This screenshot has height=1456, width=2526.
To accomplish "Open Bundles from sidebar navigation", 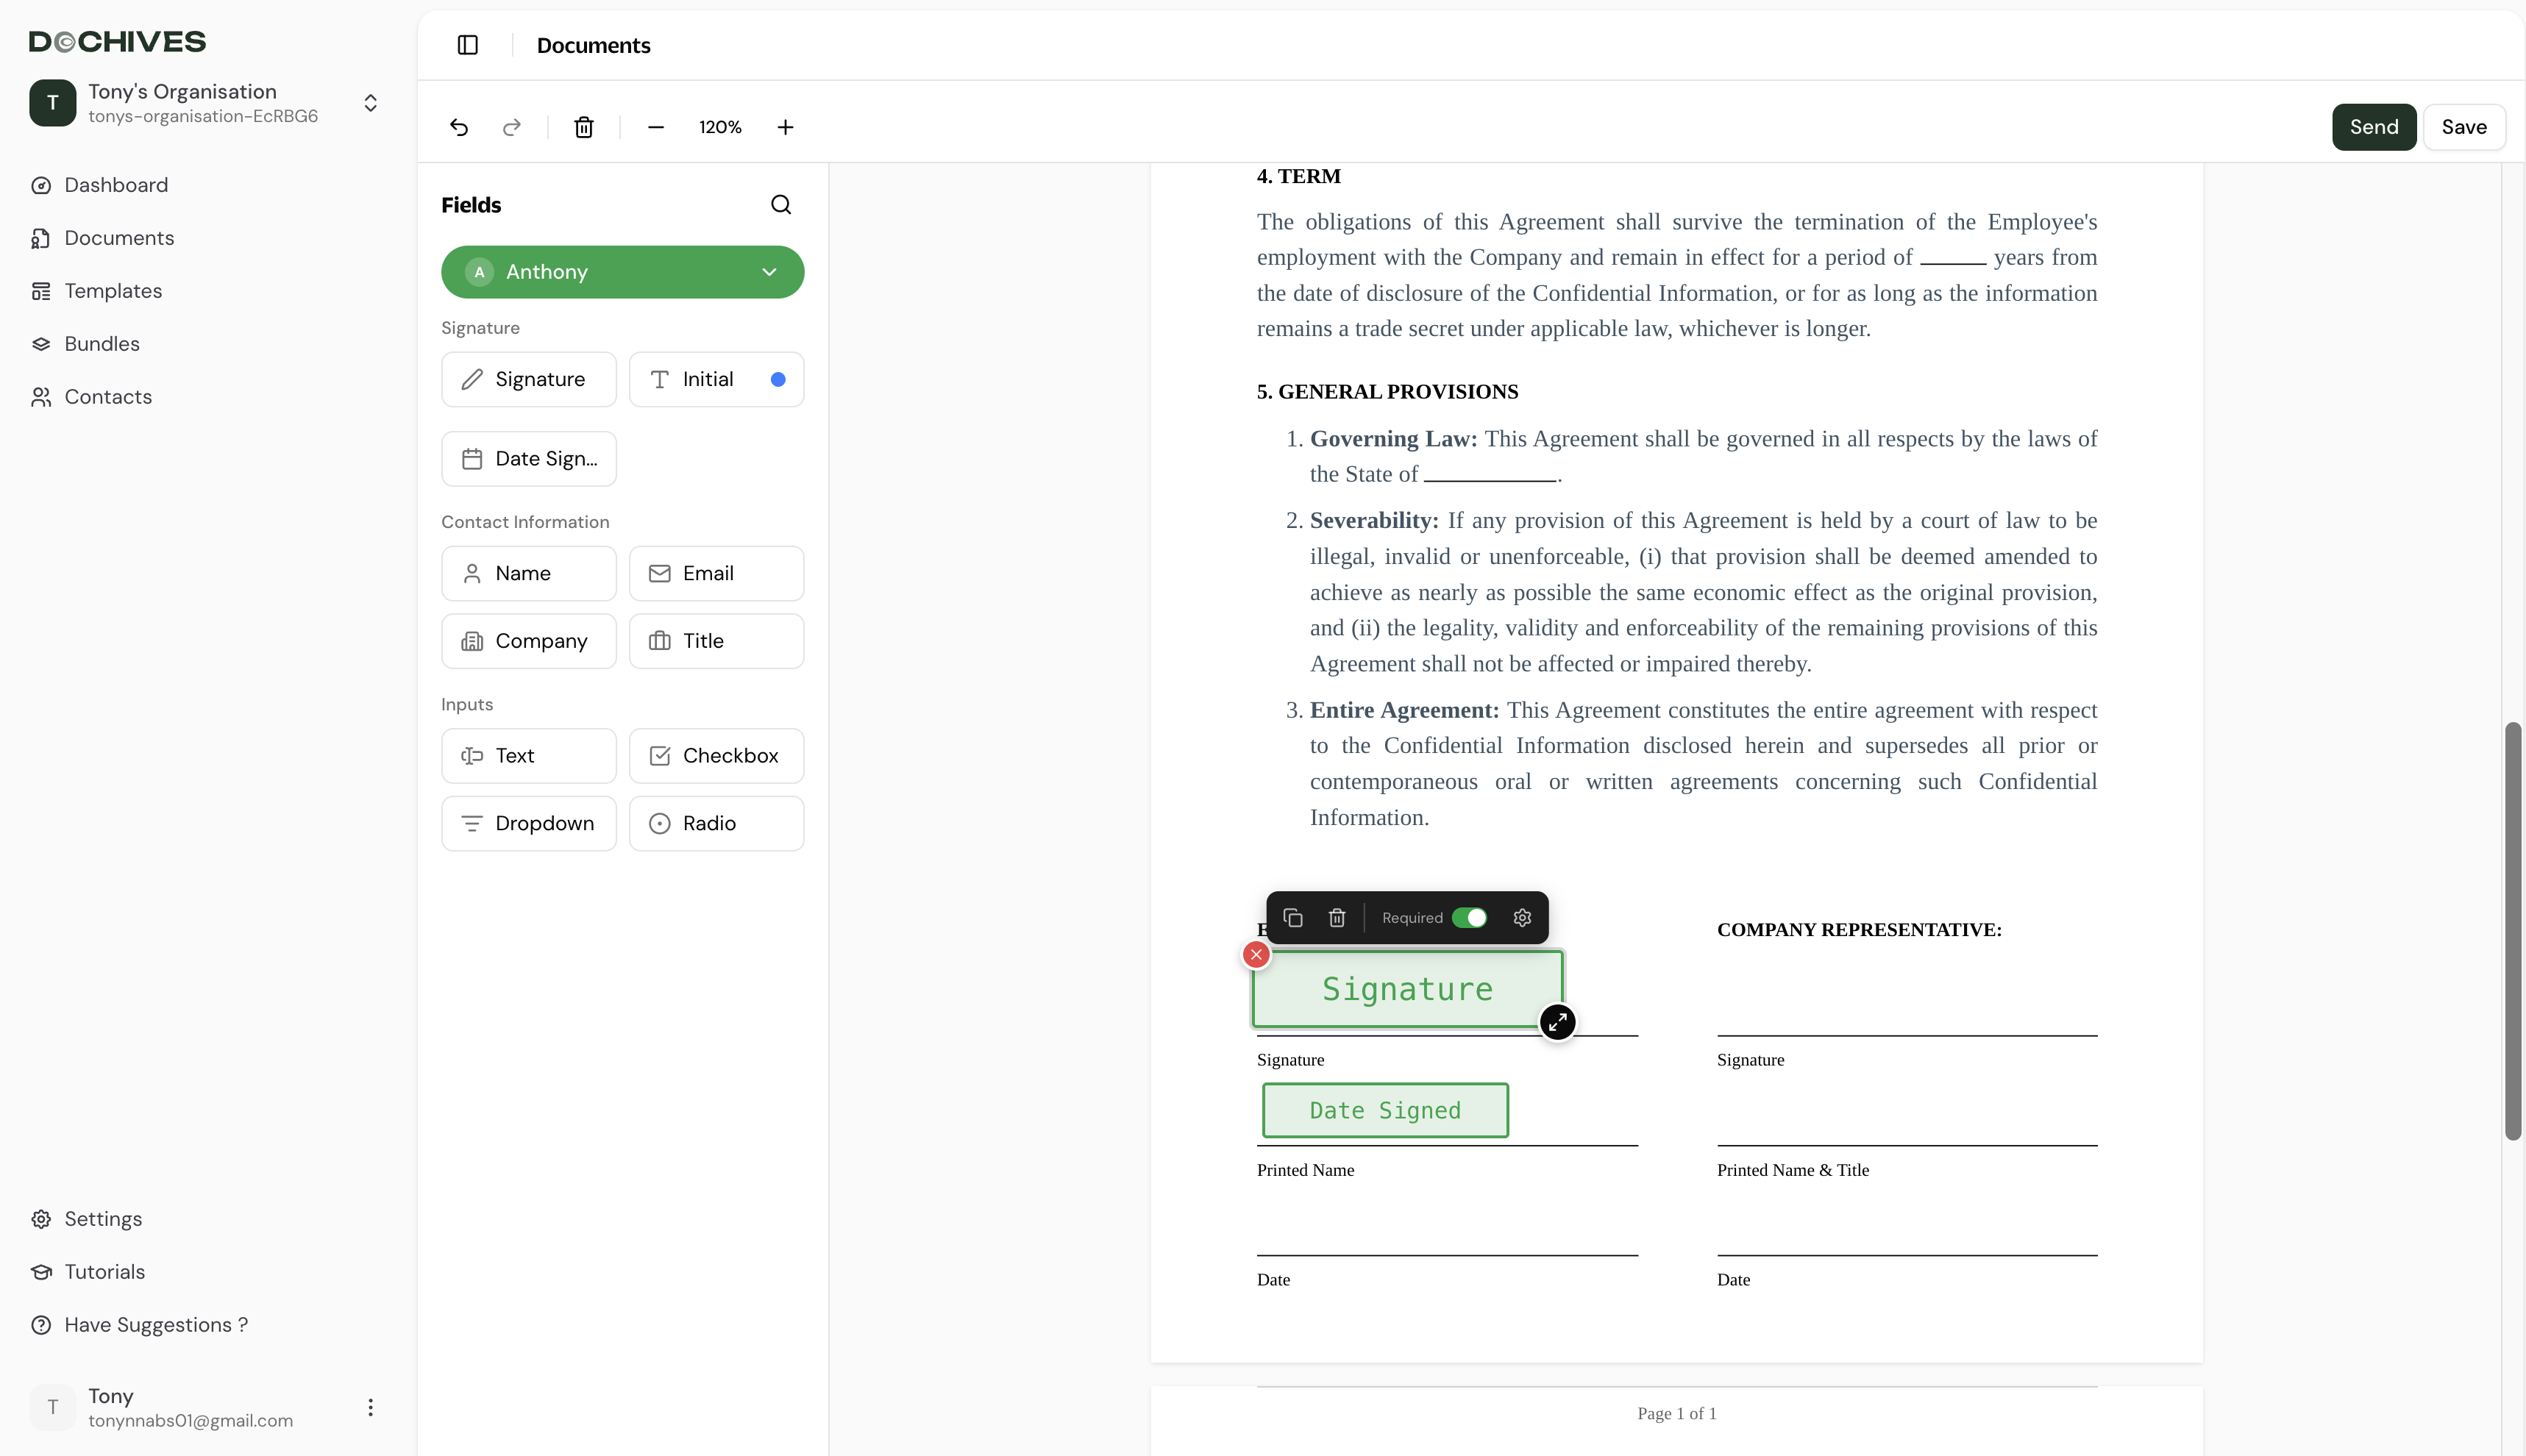I will 102,344.
